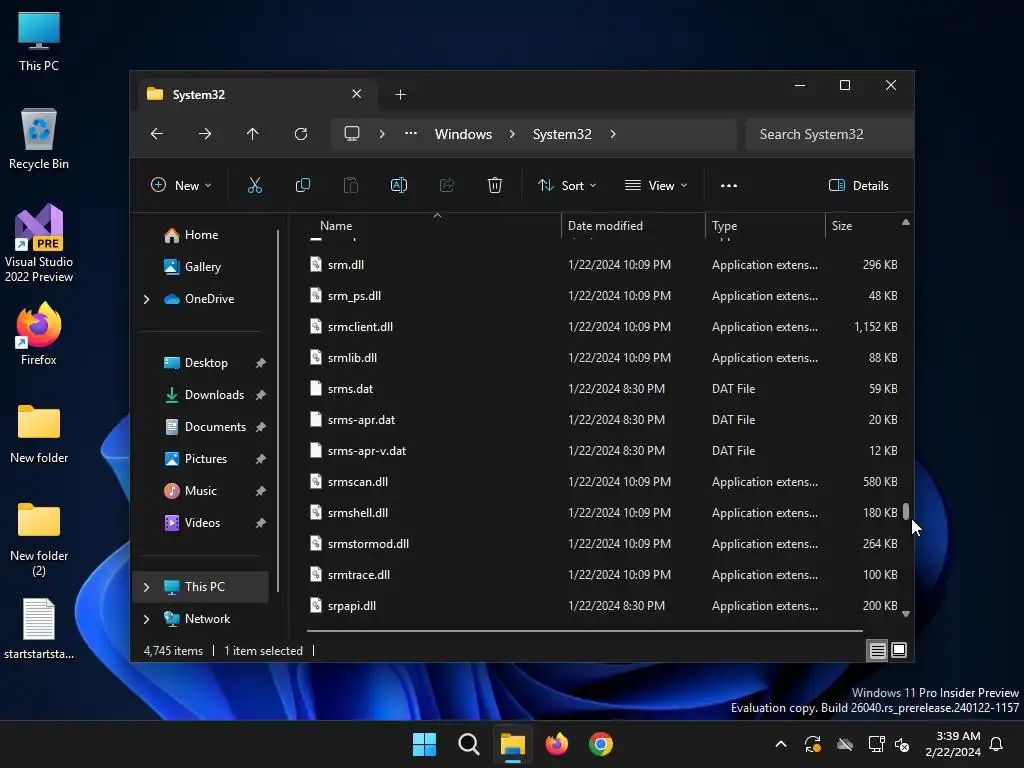Toggle the Details pane button
The image size is (1024, 768).
point(858,185)
